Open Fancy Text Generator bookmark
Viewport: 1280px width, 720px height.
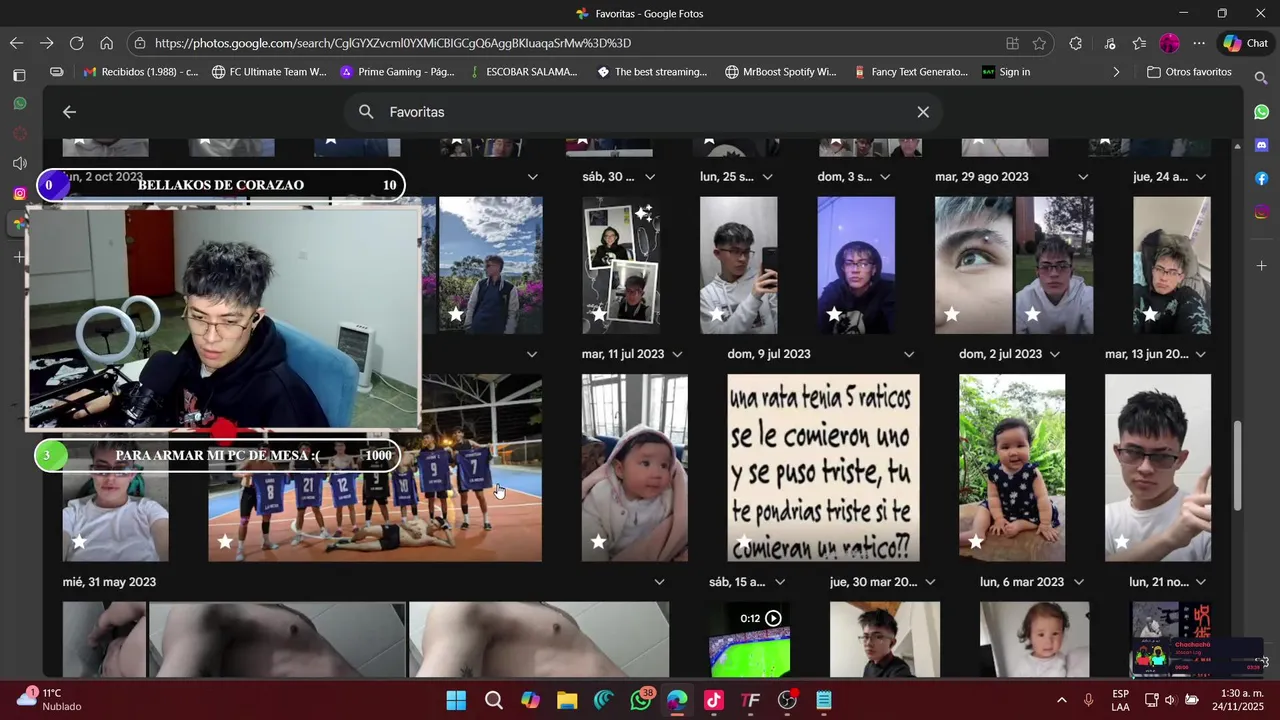tap(911, 72)
